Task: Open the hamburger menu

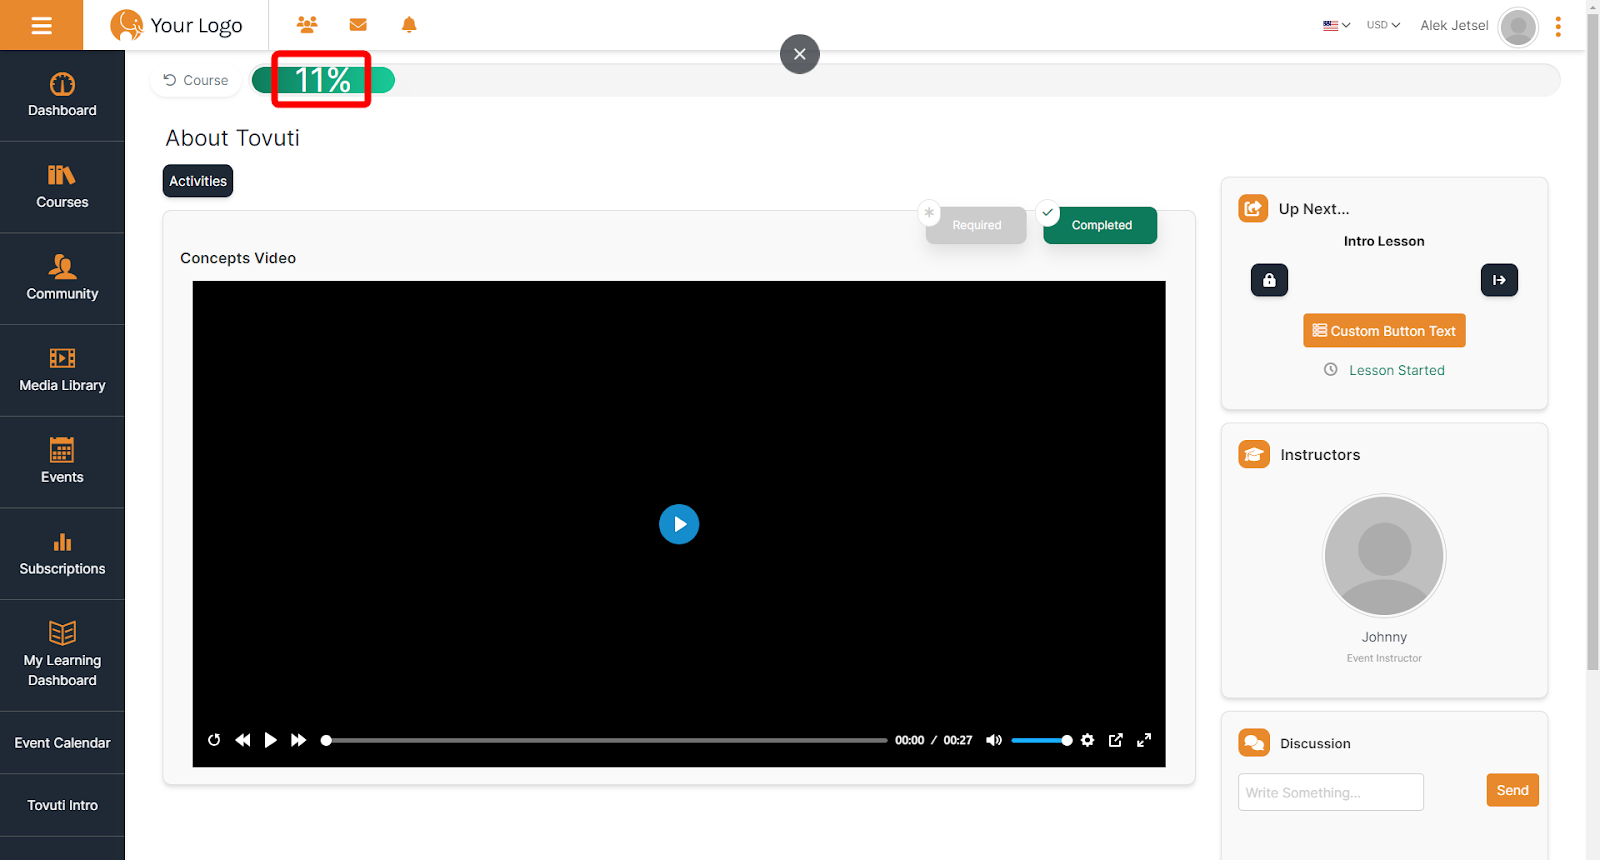Action: (x=41, y=25)
